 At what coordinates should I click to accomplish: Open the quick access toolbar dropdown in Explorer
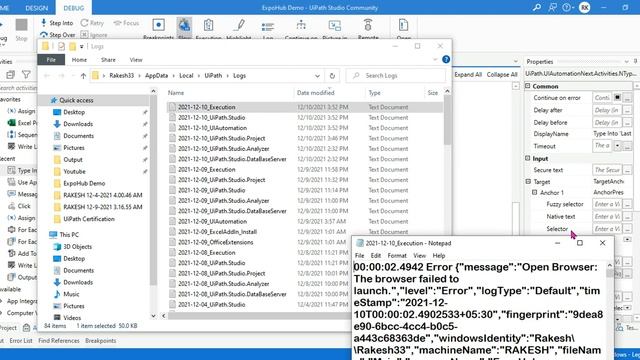[x=82, y=47]
